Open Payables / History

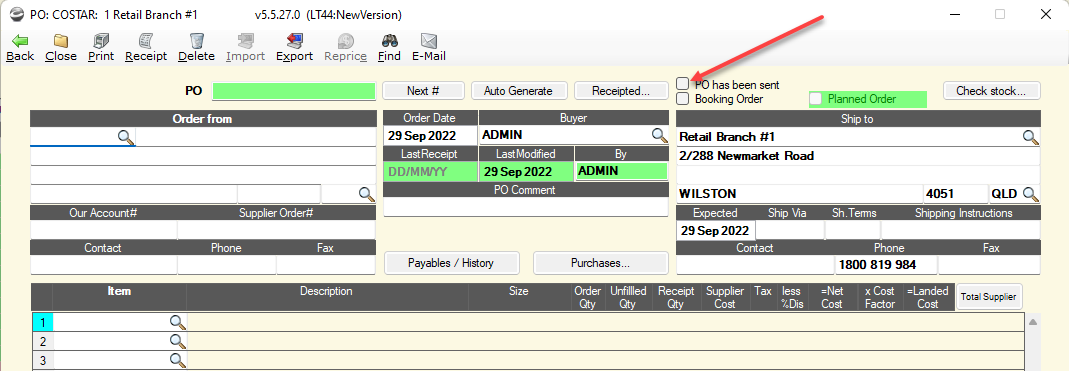coord(451,263)
